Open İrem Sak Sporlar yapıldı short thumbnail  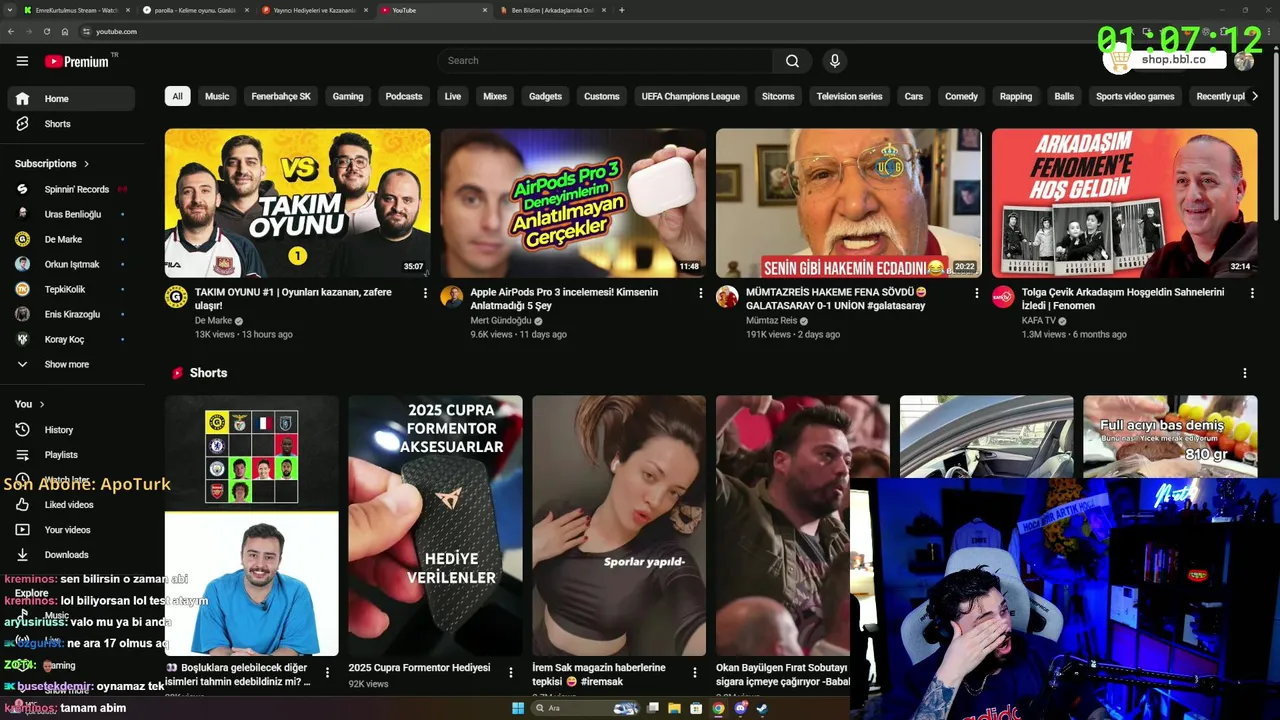pyautogui.click(x=619, y=526)
